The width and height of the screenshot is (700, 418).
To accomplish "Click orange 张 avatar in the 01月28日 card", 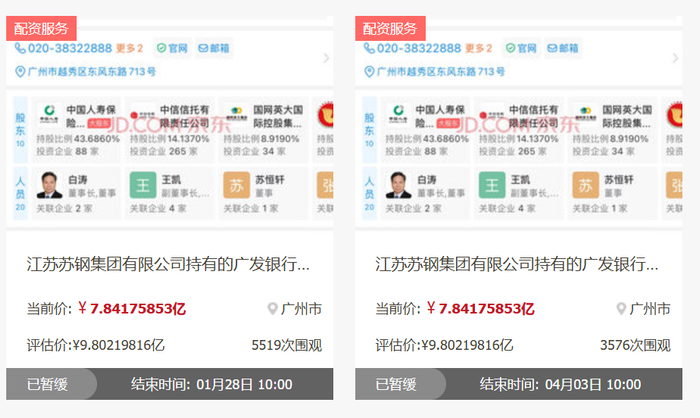I will pos(325,185).
